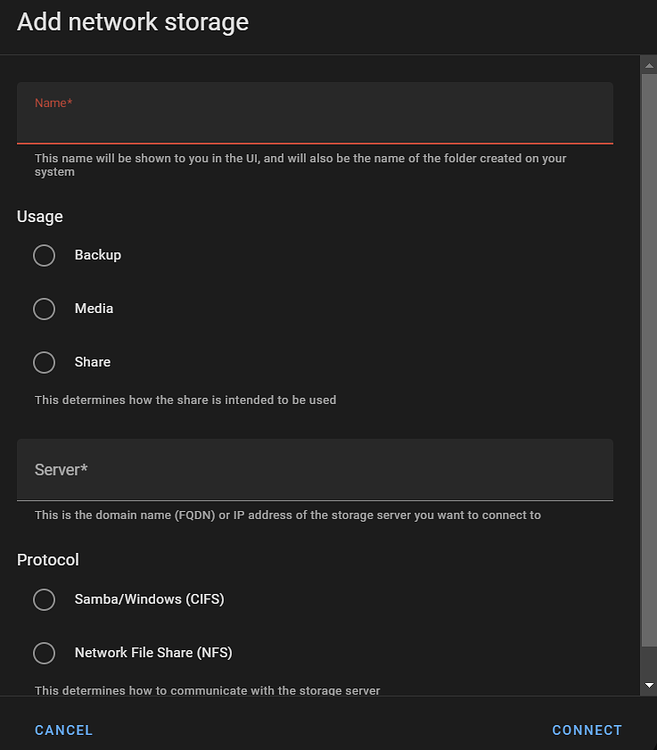Click the 'Share' option label text

click(x=92, y=362)
